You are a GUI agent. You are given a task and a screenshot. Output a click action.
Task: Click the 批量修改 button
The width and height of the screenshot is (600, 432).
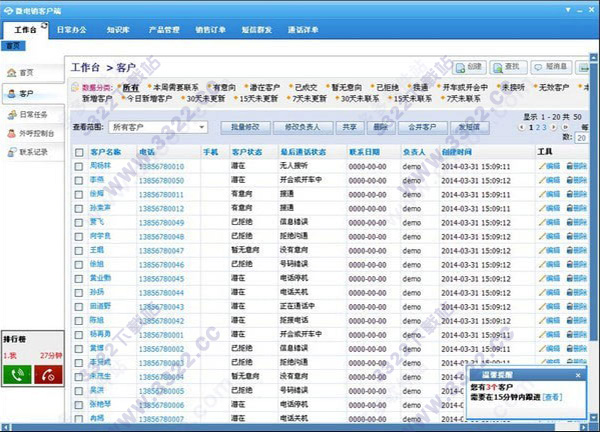click(245, 127)
